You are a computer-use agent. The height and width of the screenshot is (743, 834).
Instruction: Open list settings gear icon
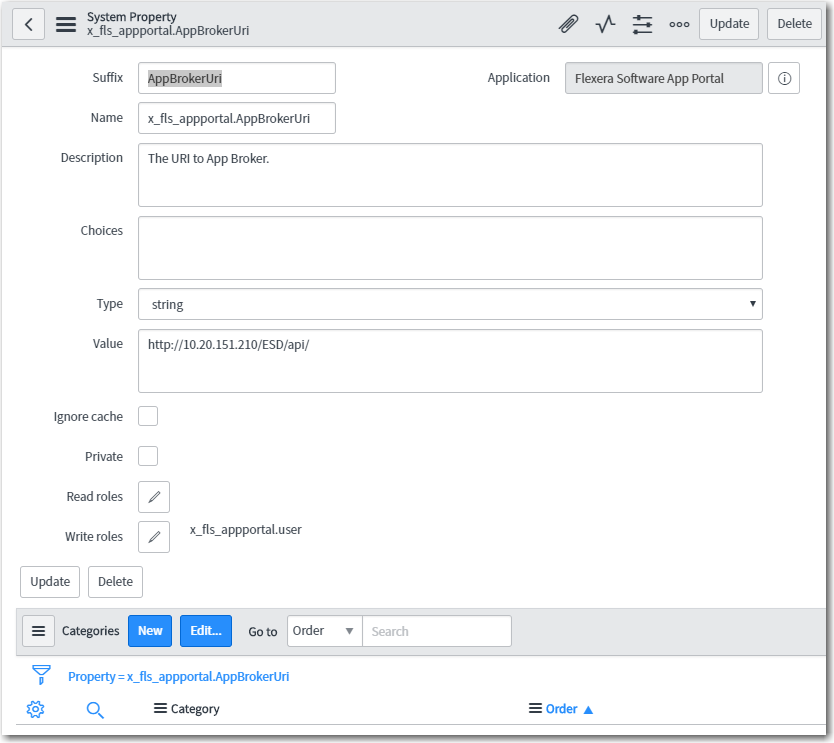pos(36,709)
